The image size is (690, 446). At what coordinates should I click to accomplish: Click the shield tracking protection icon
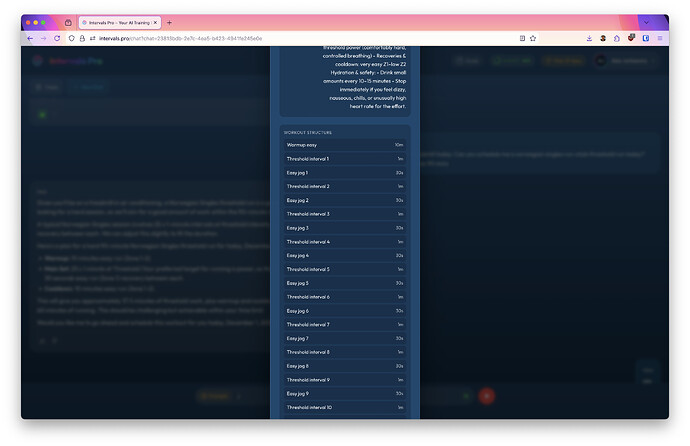click(71, 38)
